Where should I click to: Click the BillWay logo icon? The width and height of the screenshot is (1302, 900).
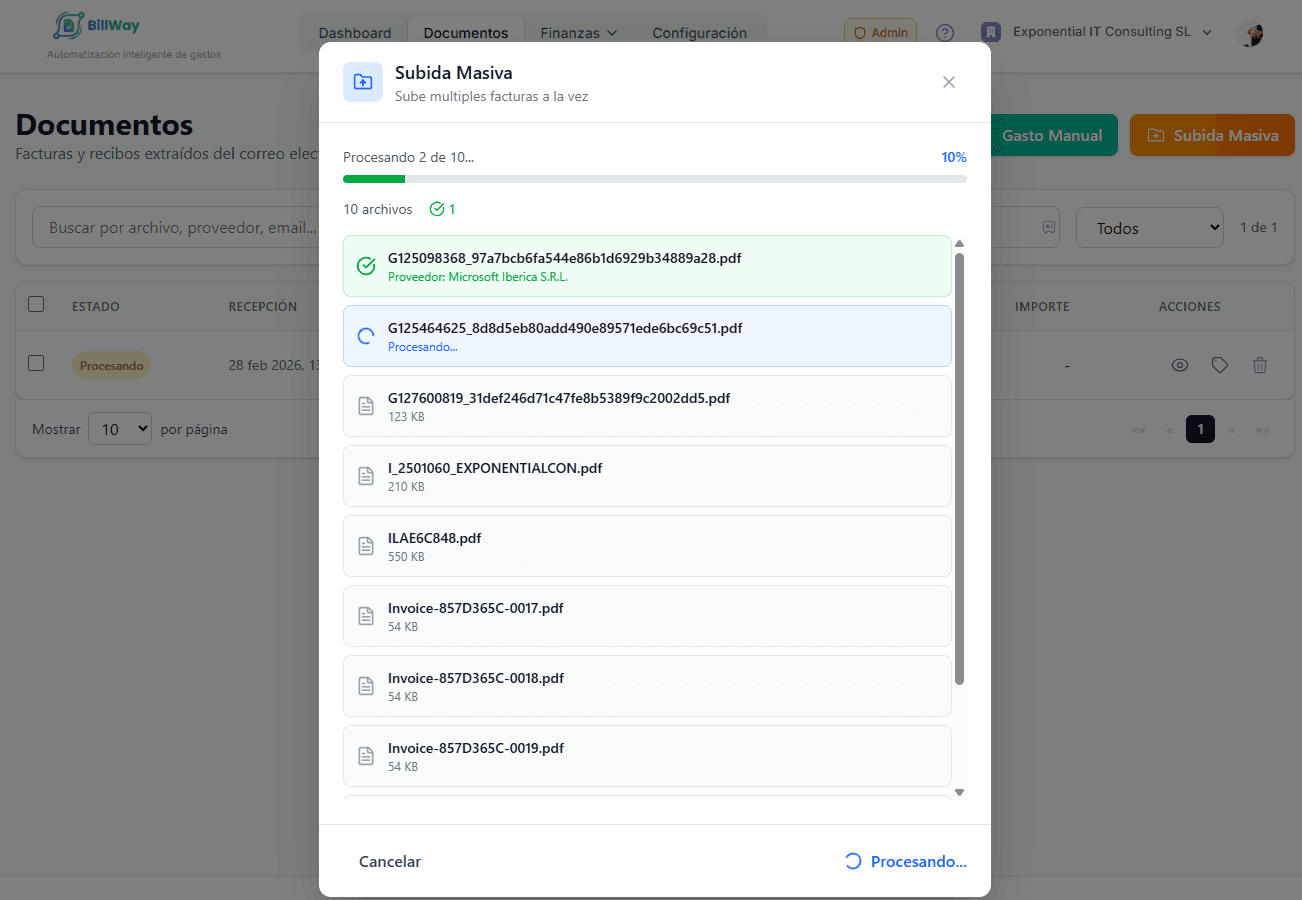(x=68, y=26)
